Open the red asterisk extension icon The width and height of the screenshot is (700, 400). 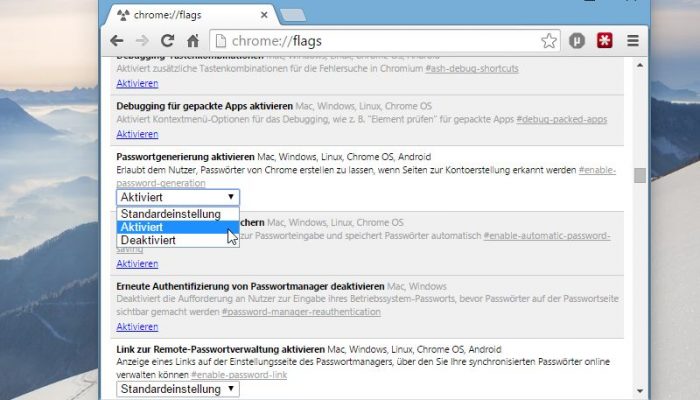(604, 41)
